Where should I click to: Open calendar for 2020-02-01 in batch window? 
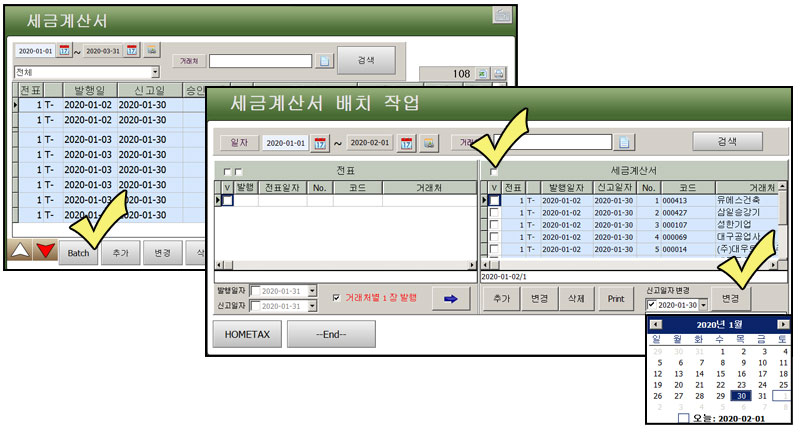pos(407,143)
